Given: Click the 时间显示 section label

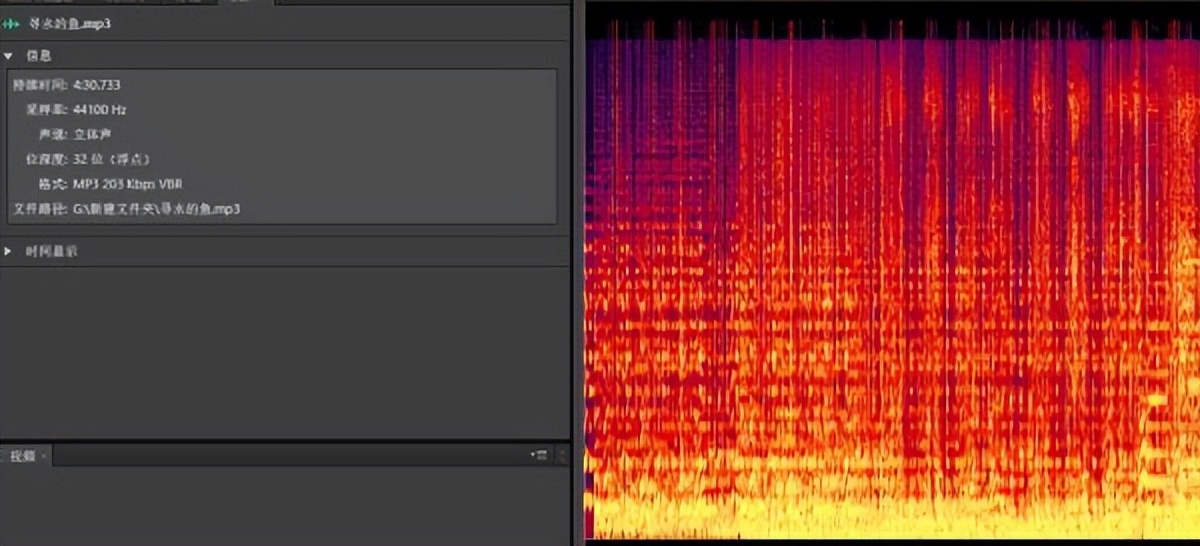Looking at the screenshot, I should (x=51, y=251).
